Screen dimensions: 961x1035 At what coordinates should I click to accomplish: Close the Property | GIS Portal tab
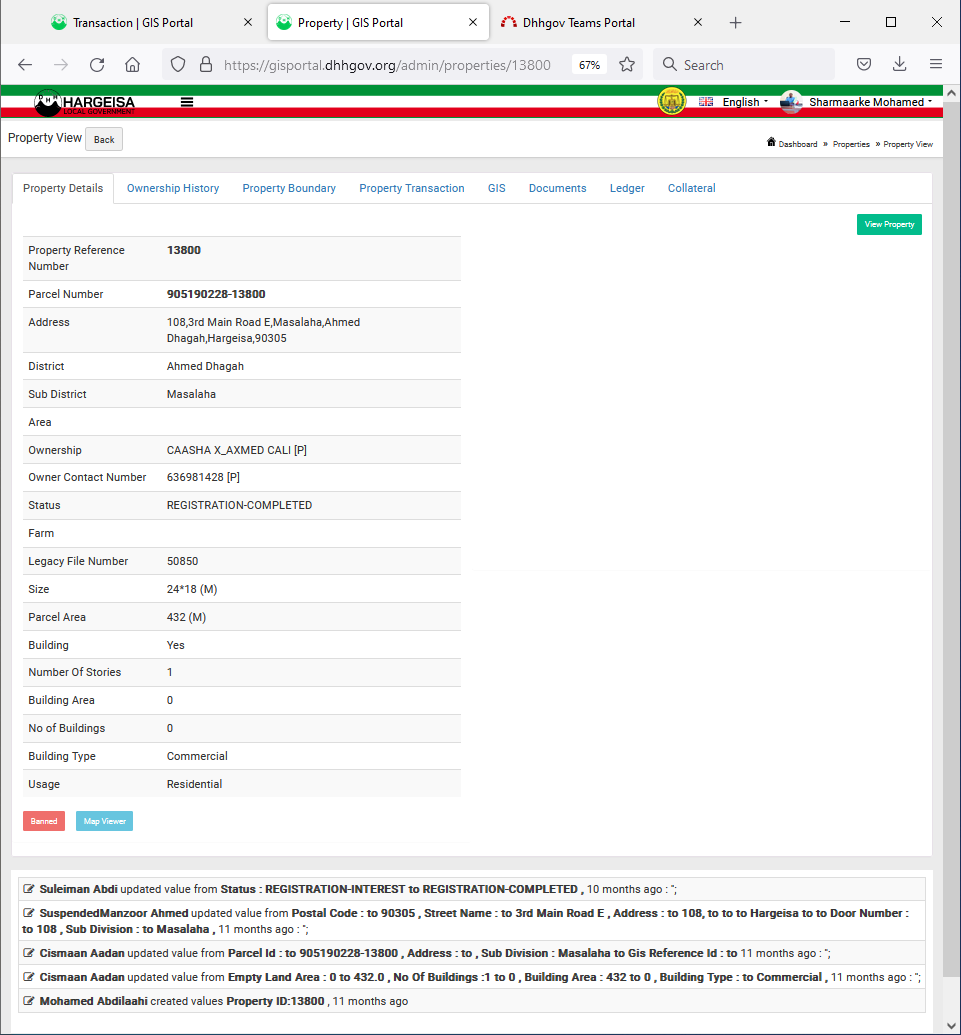pos(473,22)
